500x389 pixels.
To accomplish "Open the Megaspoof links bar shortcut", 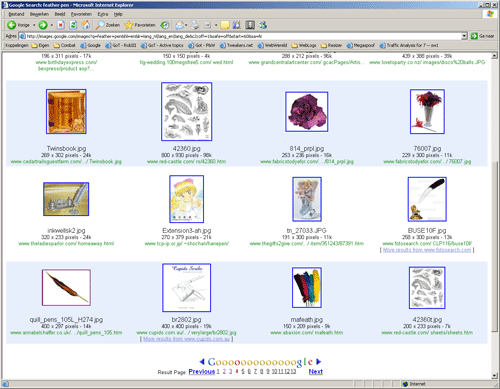I will click(x=361, y=45).
